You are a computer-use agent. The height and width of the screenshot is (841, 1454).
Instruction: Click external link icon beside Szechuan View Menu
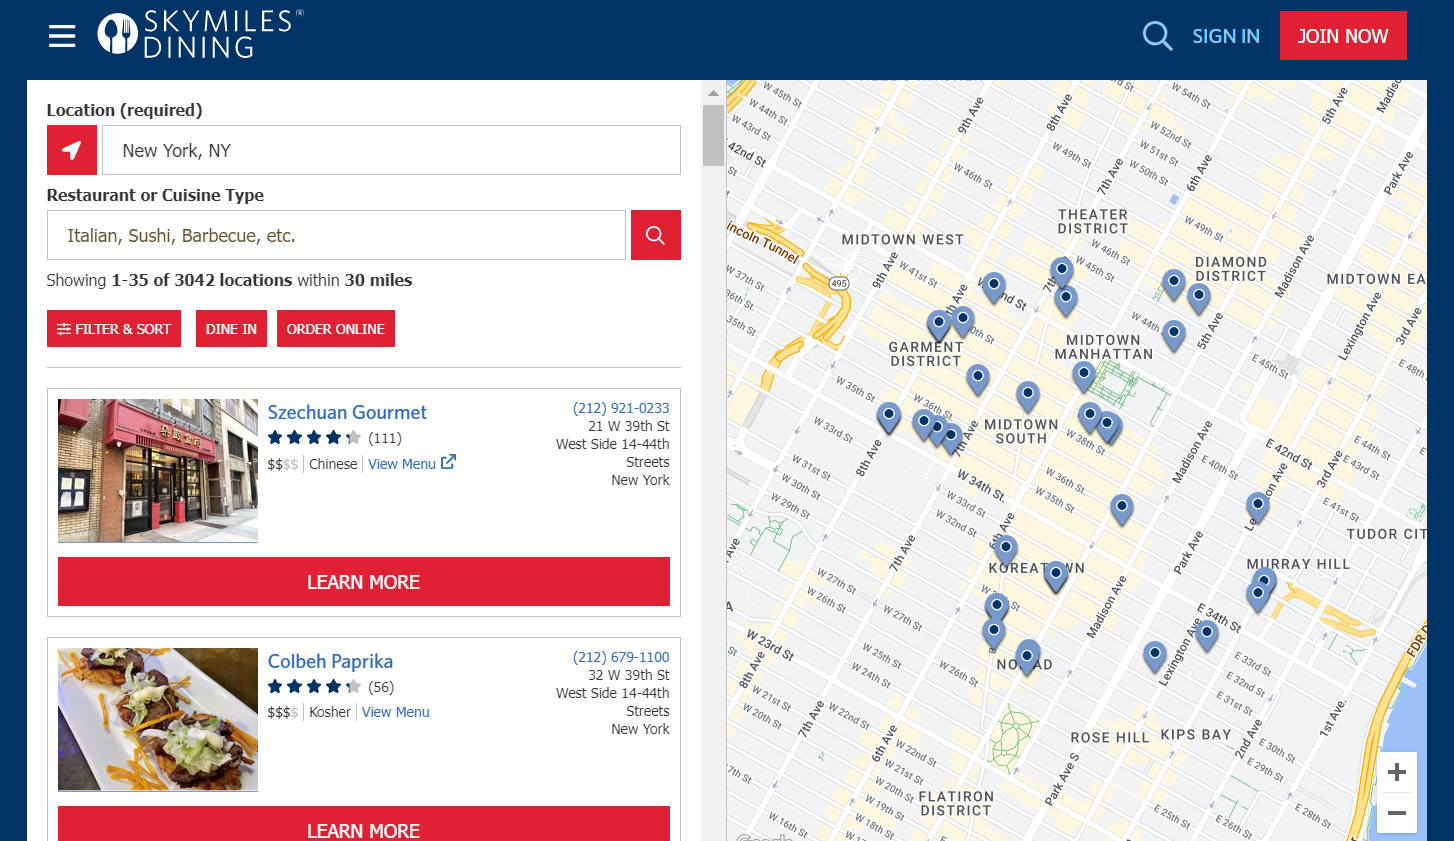click(x=448, y=462)
